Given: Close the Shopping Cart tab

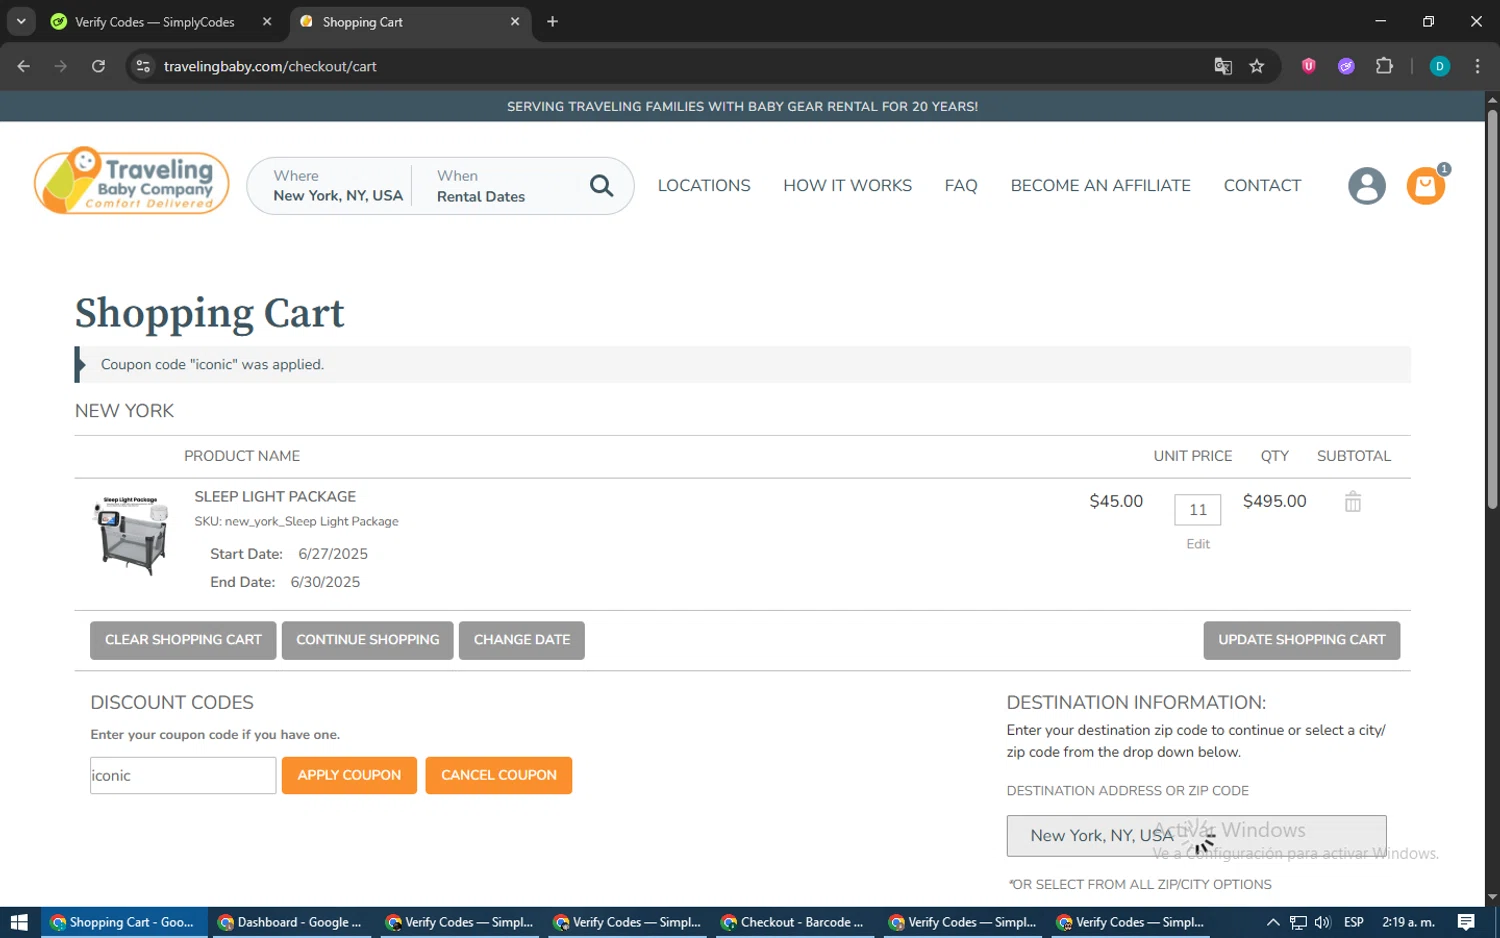Looking at the screenshot, I should (x=515, y=21).
